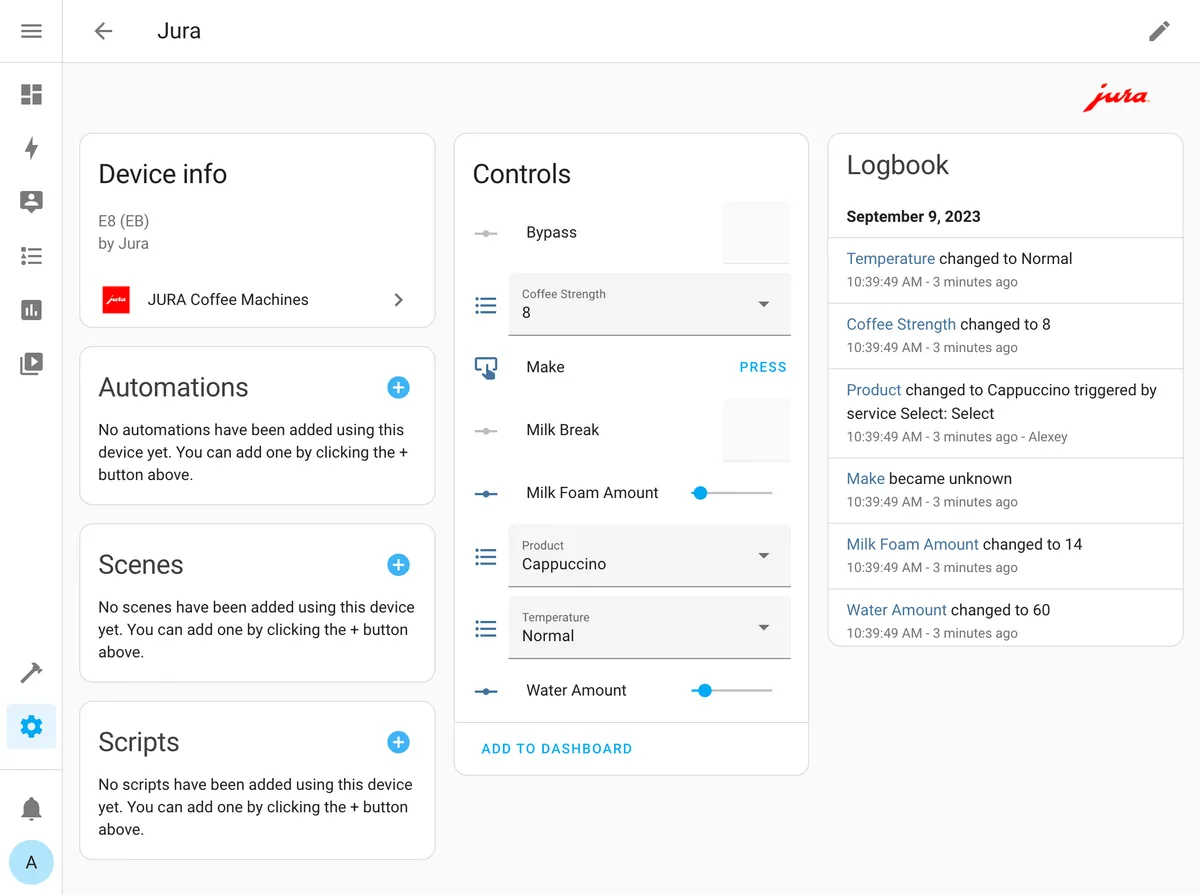Click the Logbook heading
The height and width of the screenshot is (895, 1200).
click(898, 165)
